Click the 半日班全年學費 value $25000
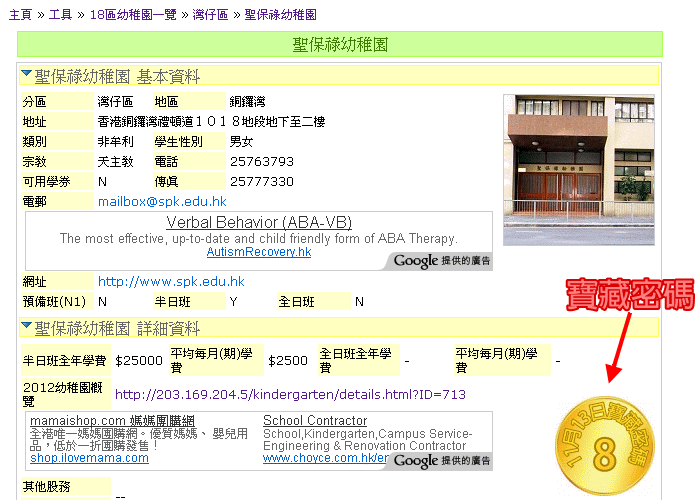The width and height of the screenshot is (696, 500). point(139,361)
